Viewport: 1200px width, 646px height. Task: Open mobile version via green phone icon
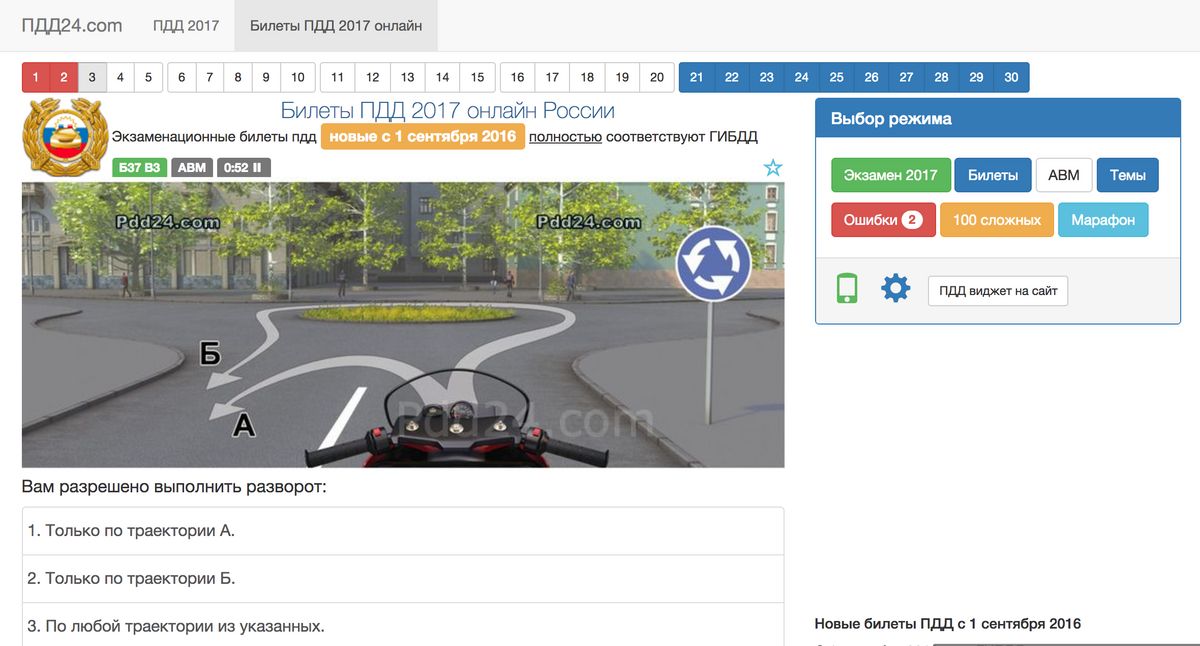pos(847,289)
